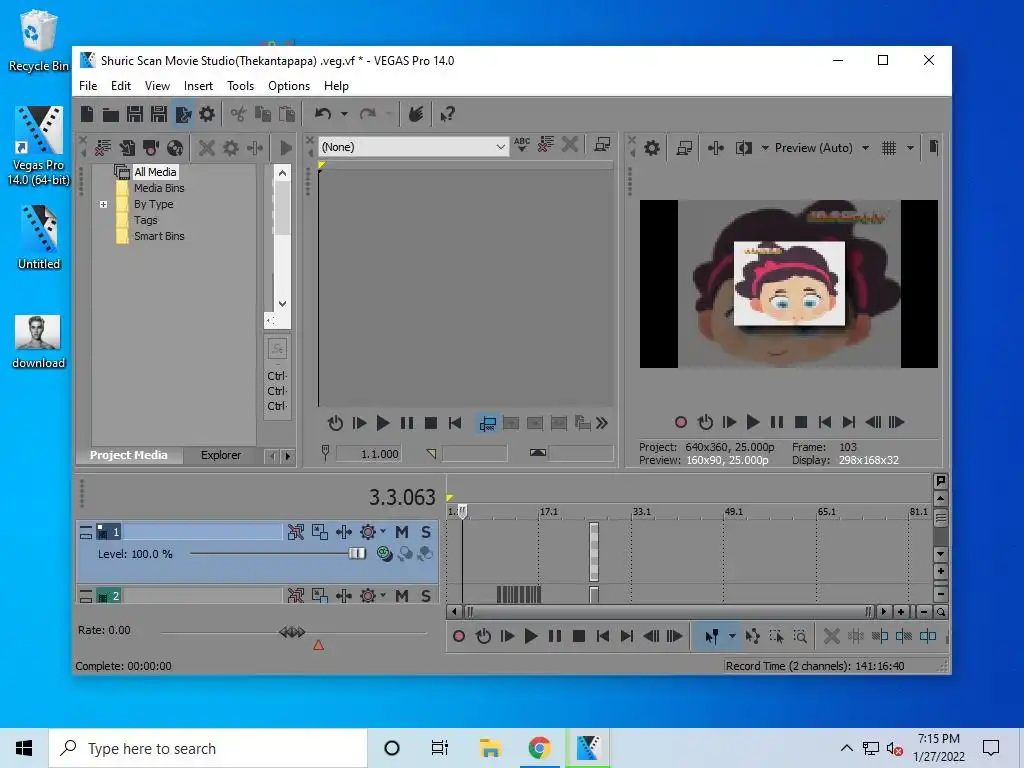1024x768 pixels.
Task: Open the split screen view dropdown arrow
Action: coord(765,148)
